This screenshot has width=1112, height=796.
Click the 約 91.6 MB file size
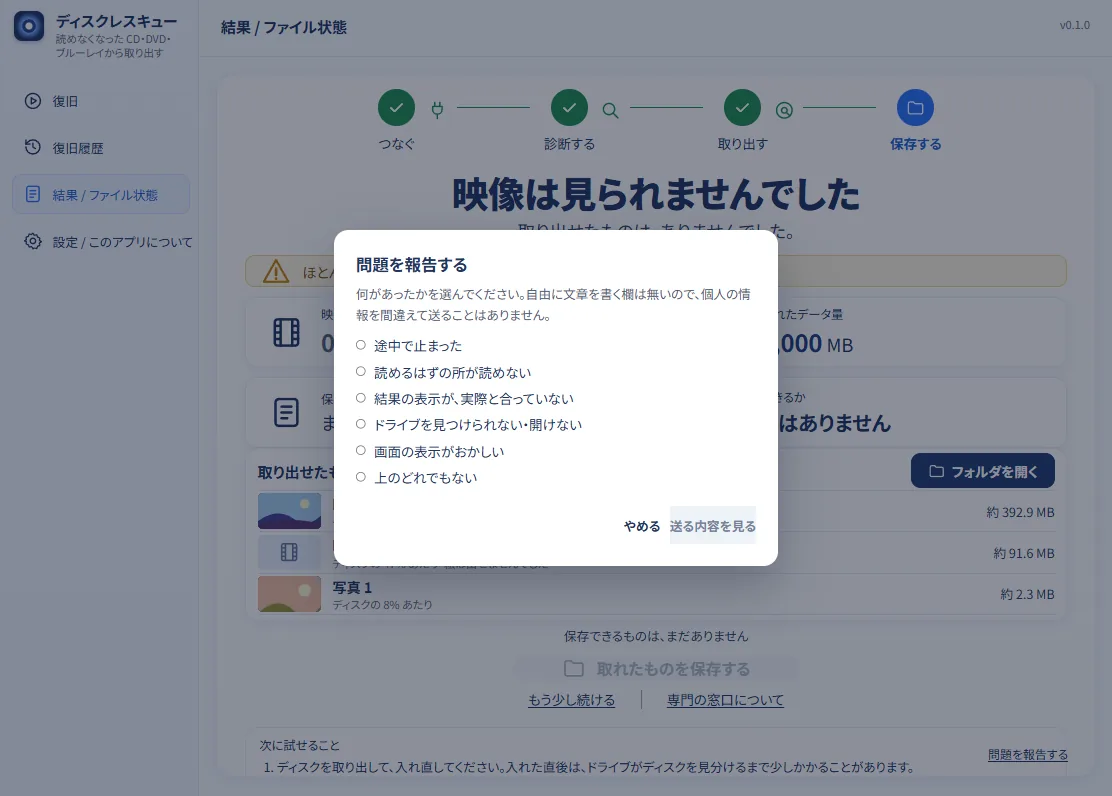1024,553
